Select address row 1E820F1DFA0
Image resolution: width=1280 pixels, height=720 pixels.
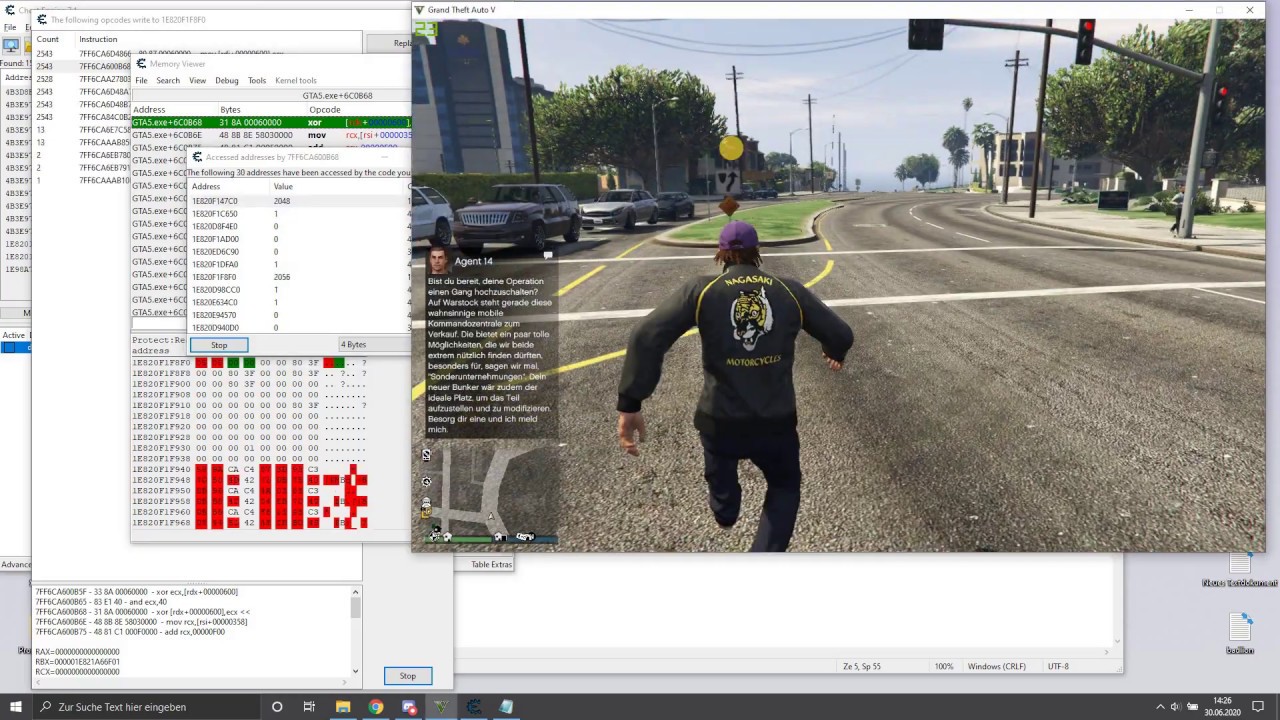click(299, 264)
